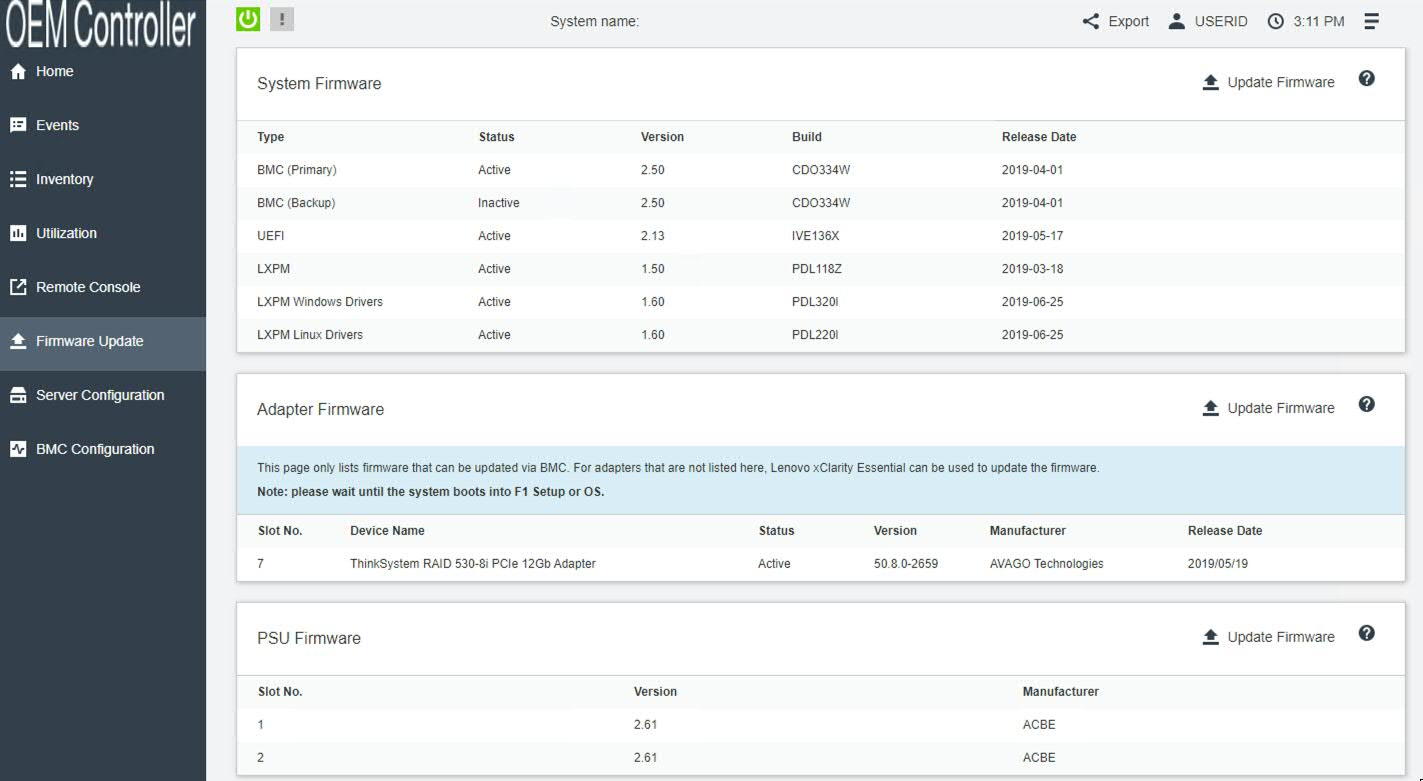Click the Remote Console launch icon

pyautogui.click(x=18, y=287)
